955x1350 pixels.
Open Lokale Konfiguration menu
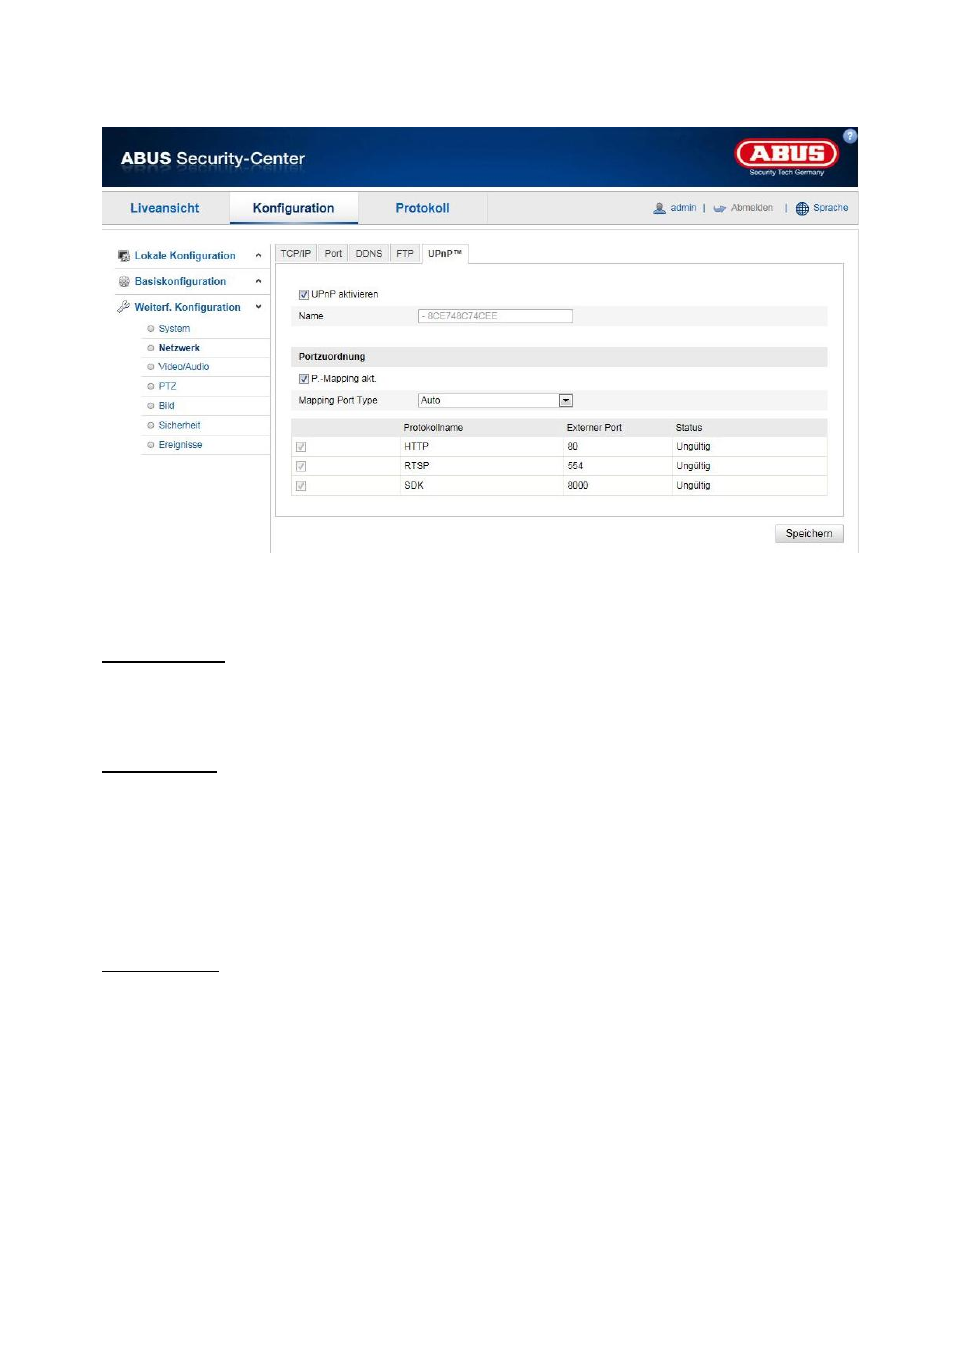pyautogui.click(x=185, y=256)
